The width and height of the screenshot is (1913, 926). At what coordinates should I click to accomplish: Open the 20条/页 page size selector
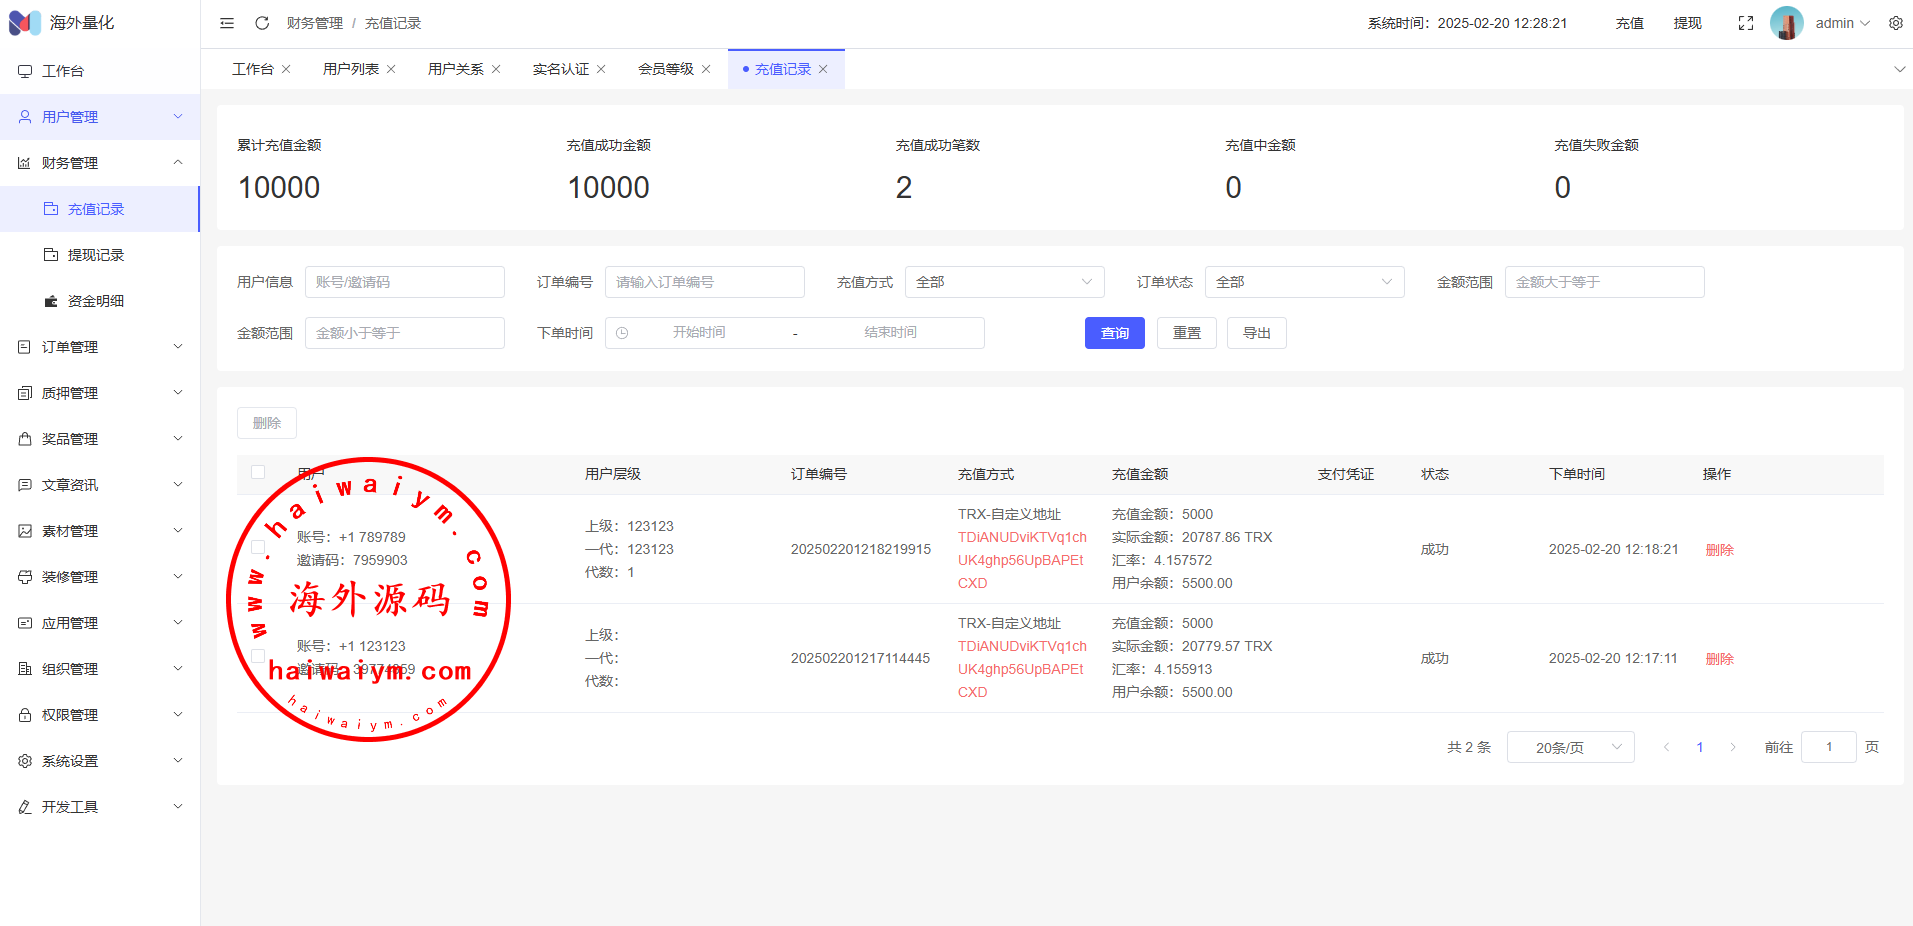[1570, 747]
